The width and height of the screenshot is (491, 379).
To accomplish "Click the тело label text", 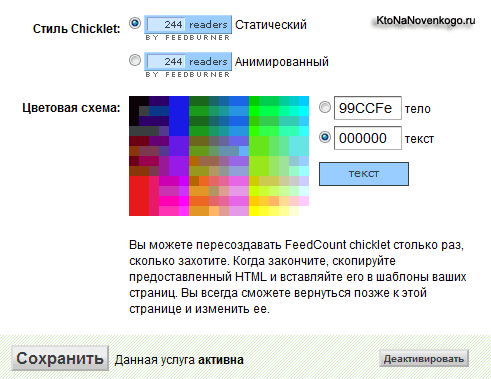I will tap(418, 109).
